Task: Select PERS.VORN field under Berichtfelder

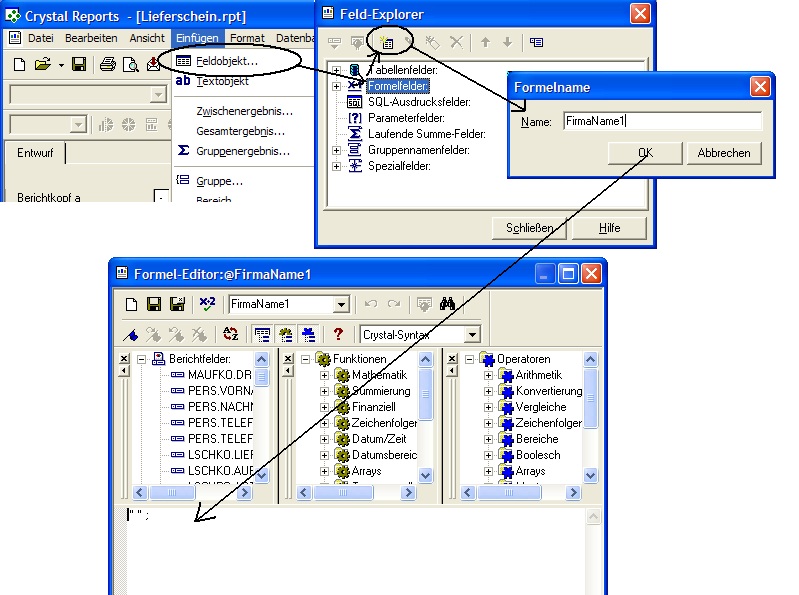Action: click(x=220, y=391)
